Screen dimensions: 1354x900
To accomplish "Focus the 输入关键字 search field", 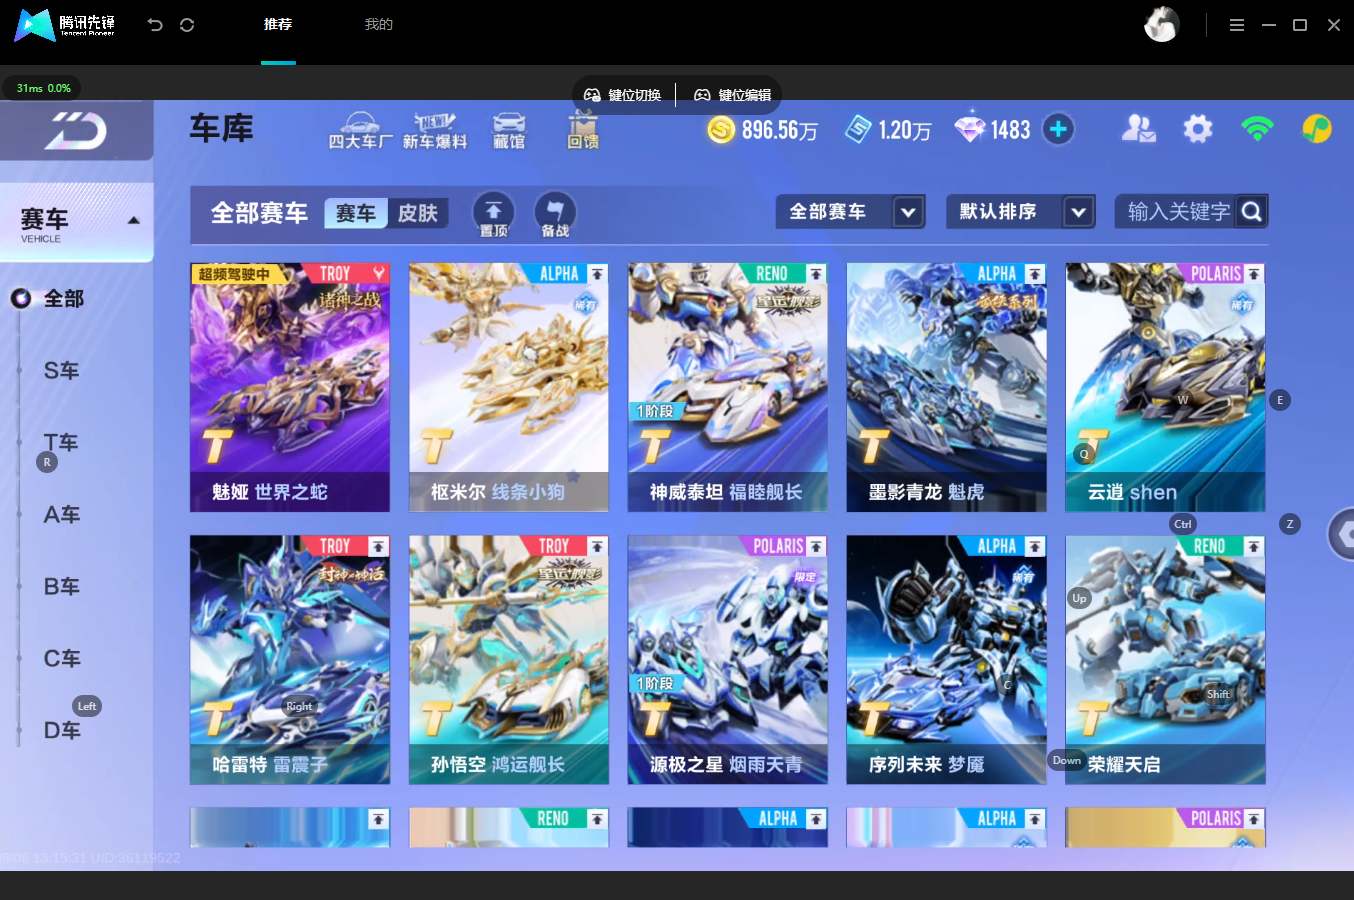I will click(x=1178, y=212).
